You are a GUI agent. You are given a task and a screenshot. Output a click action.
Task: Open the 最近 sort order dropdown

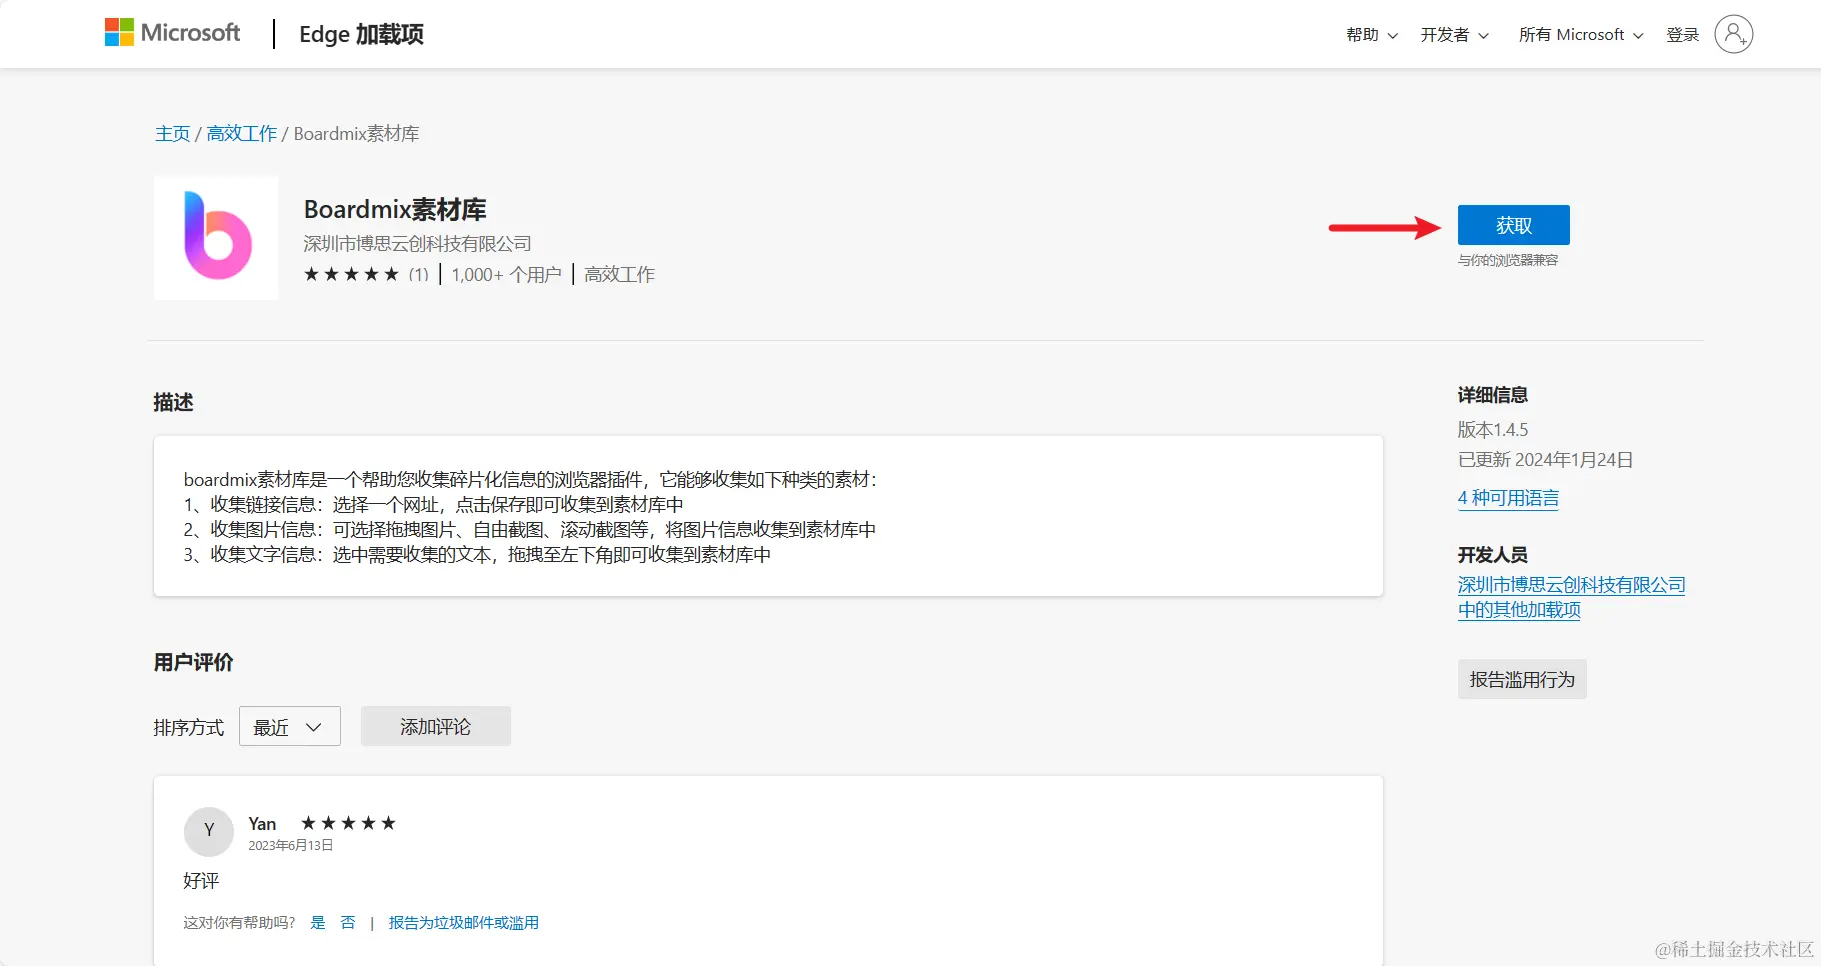point(290,726)
